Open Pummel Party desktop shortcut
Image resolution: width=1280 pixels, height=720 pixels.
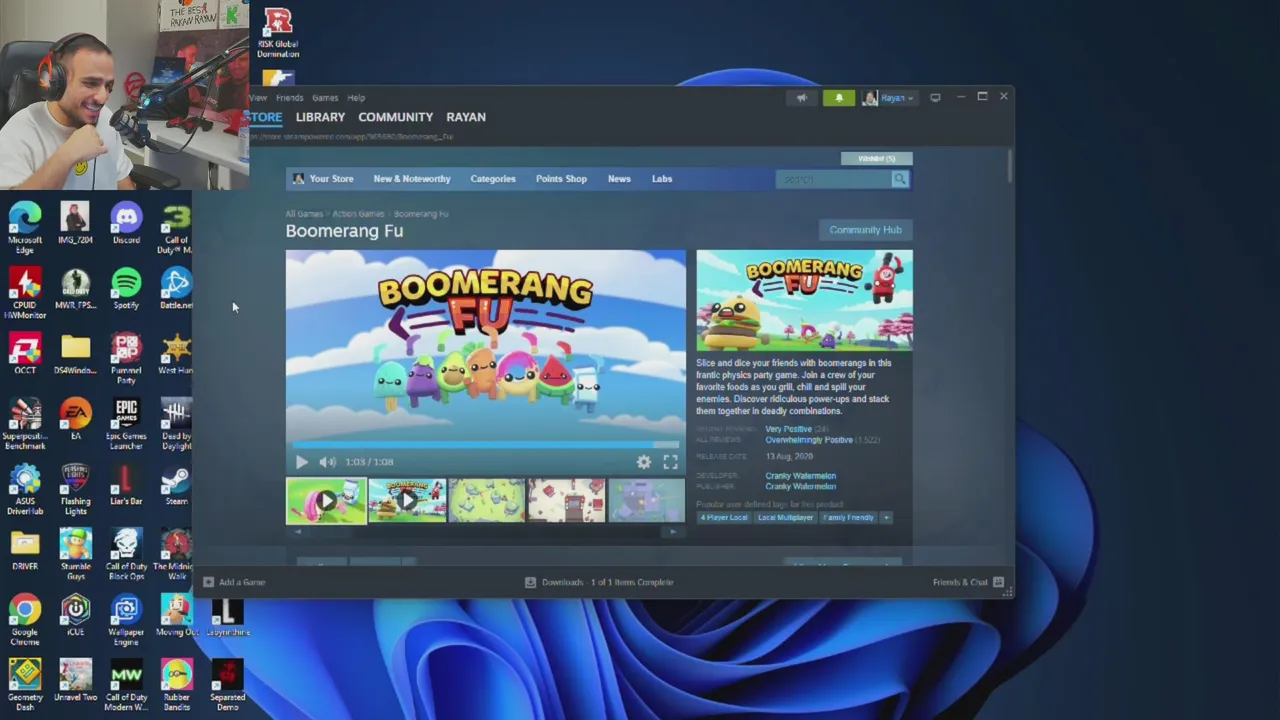tap(126, 358)
